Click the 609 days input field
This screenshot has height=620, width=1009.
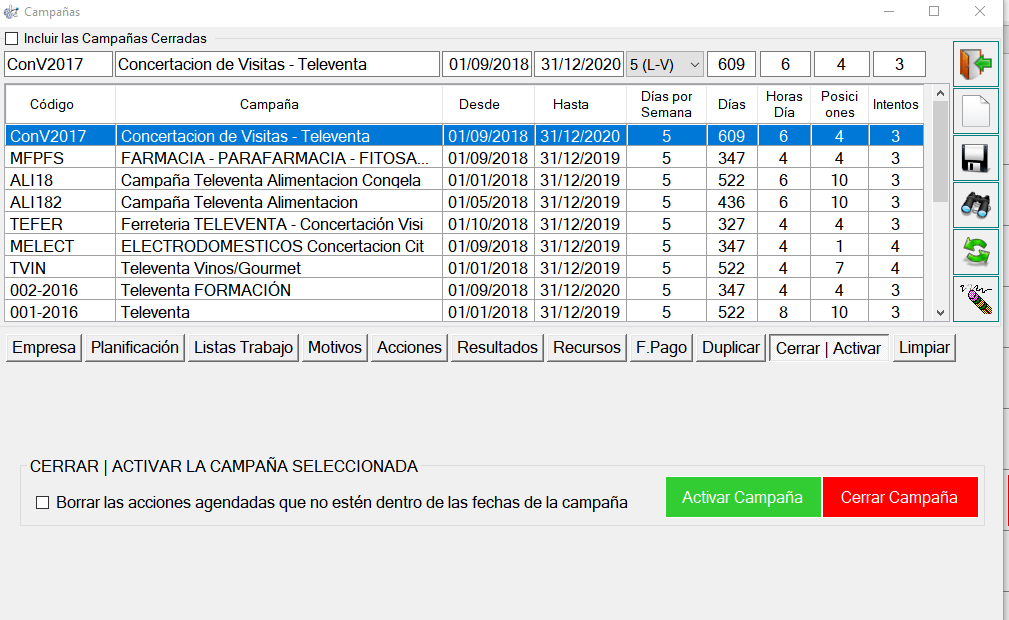732,64
